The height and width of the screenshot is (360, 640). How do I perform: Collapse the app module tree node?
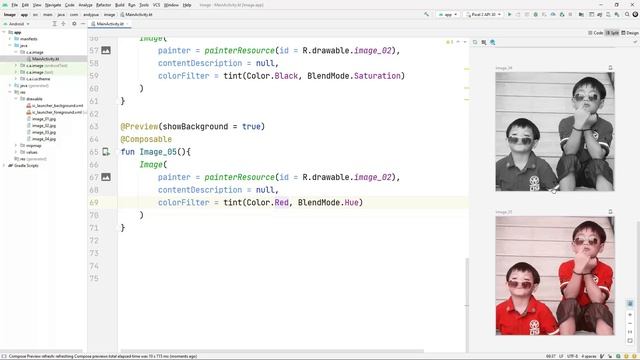[4, 32]
